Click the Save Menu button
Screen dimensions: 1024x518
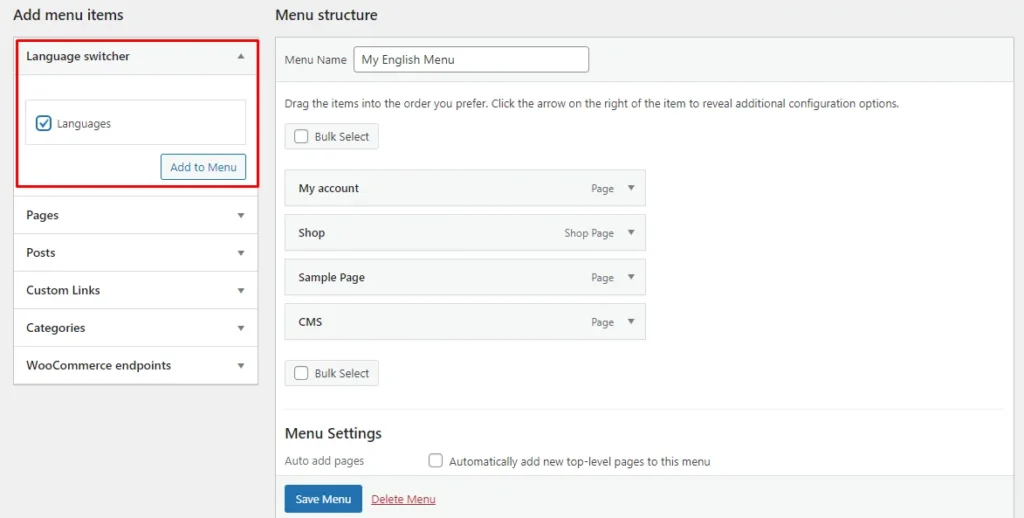pyautogui.click(x=323, y=499)
